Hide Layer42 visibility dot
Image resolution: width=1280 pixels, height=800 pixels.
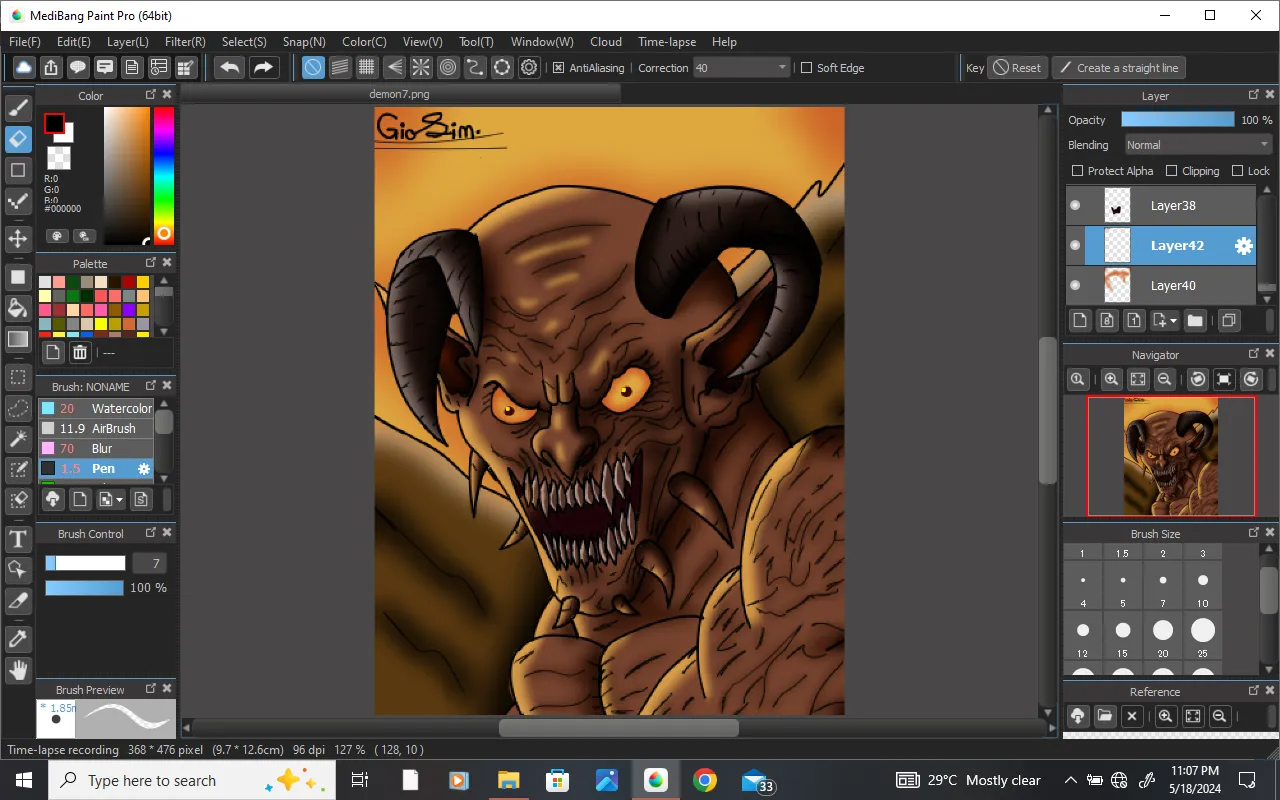(x=1075, y=246)
